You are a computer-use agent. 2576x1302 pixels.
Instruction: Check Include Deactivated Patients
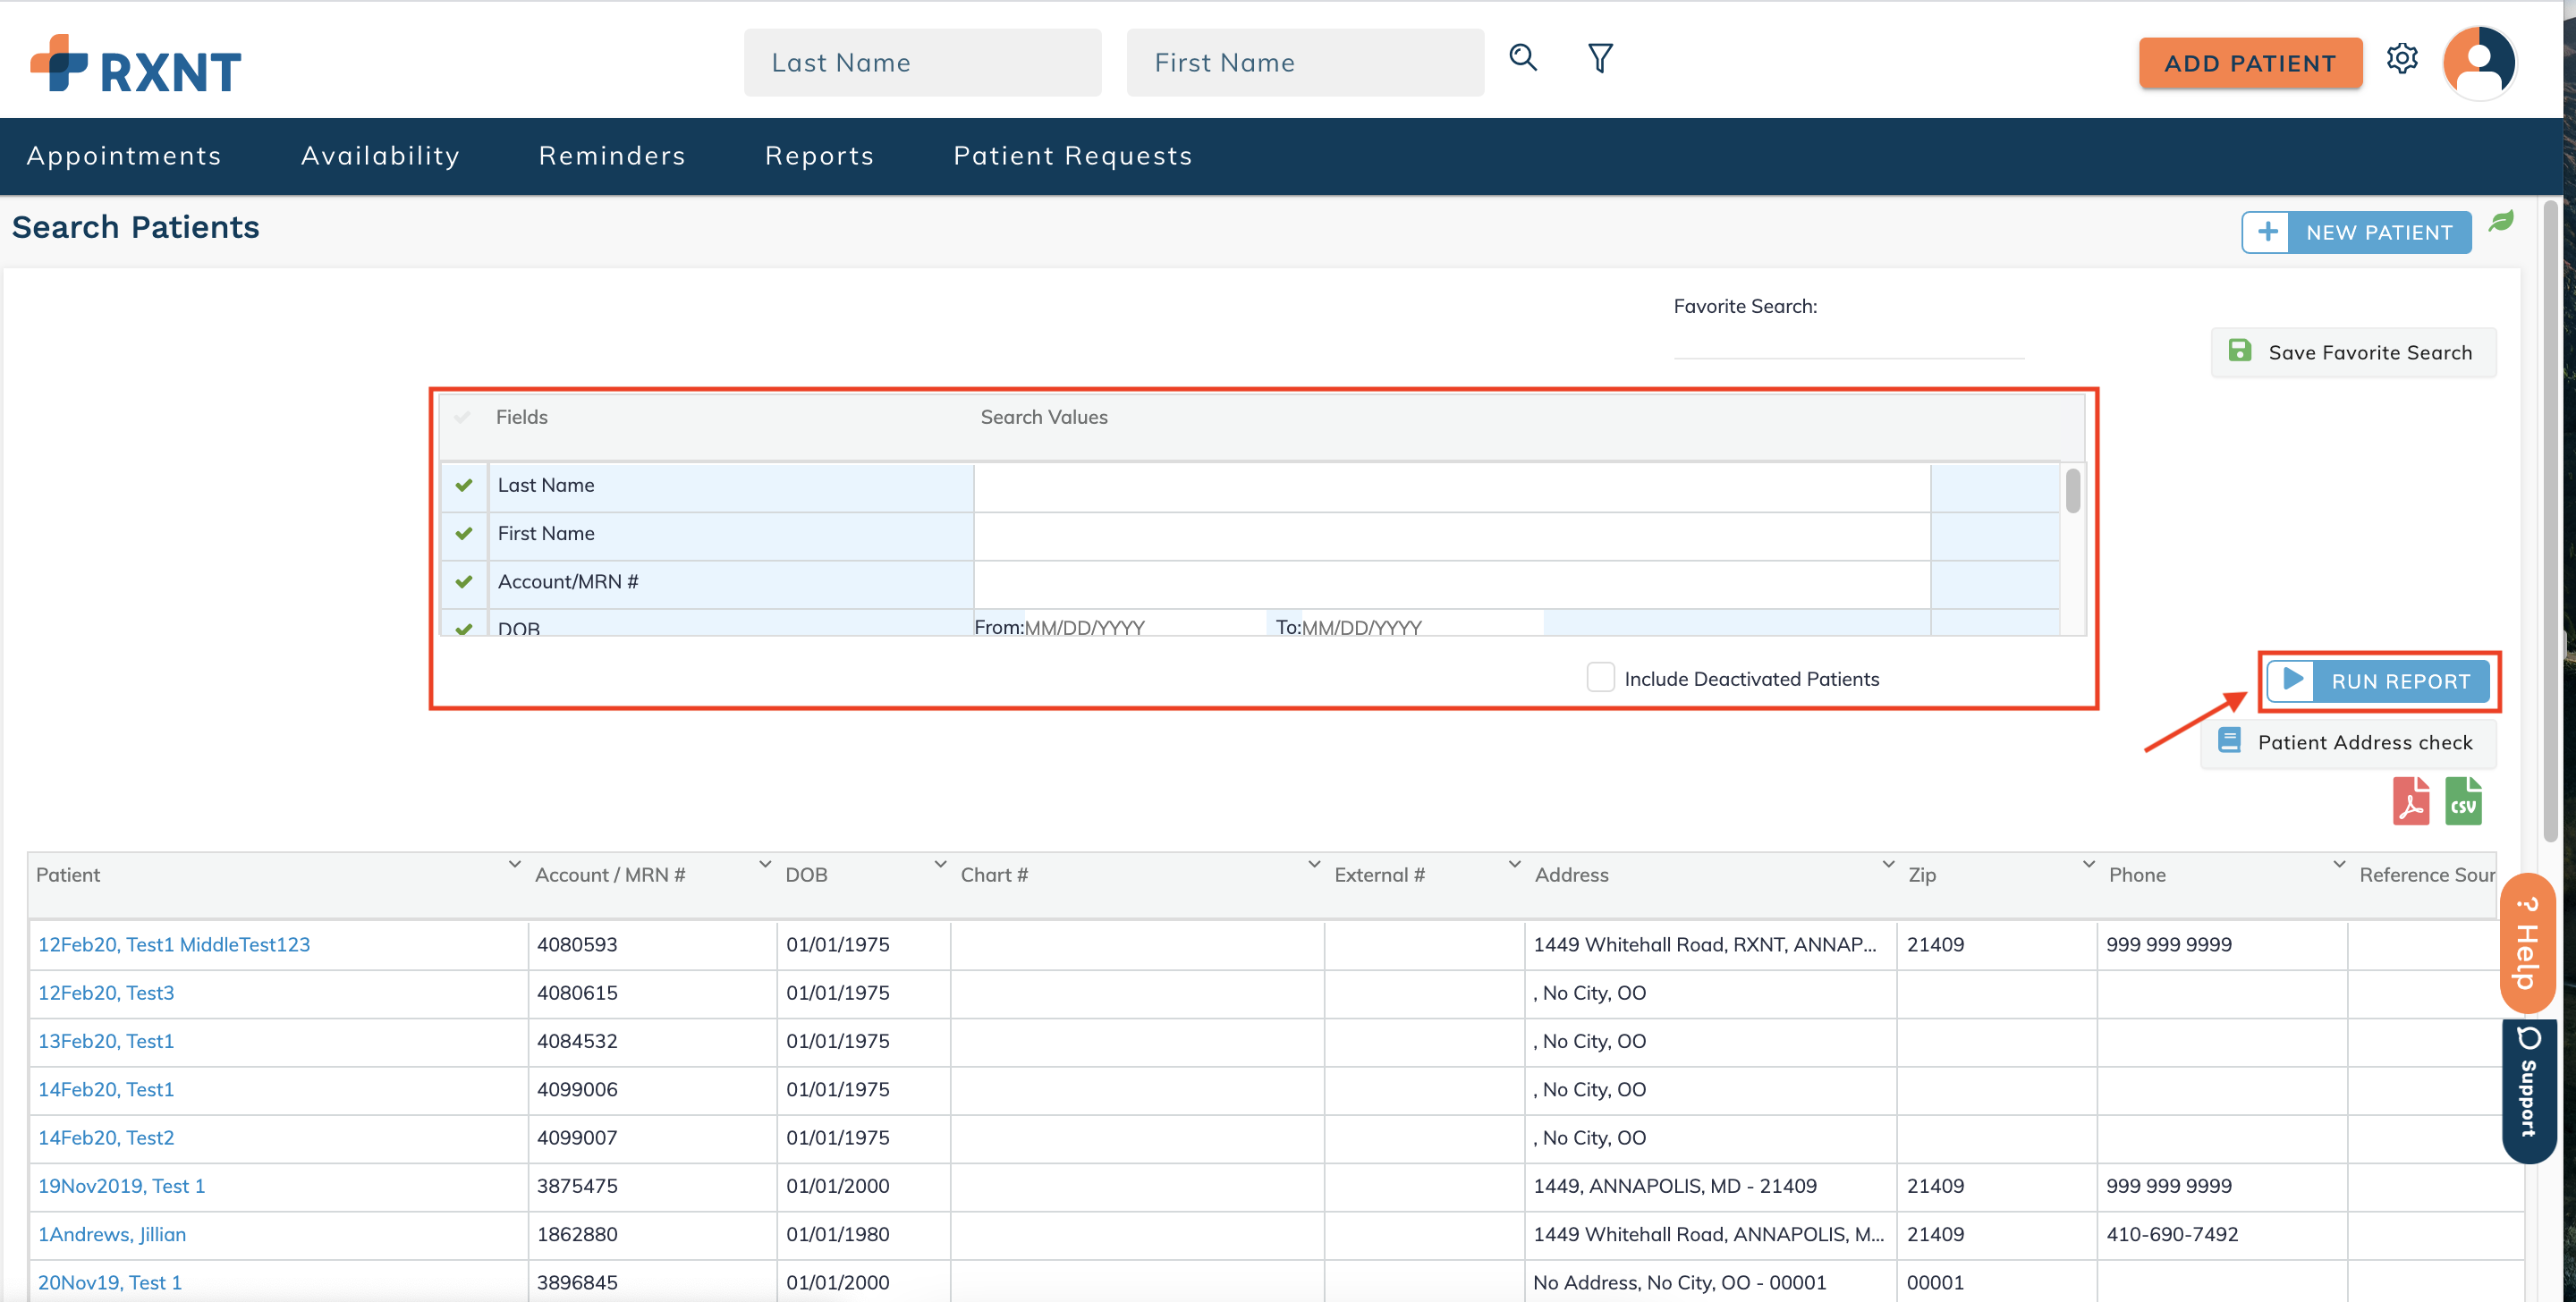point(1600,677)
